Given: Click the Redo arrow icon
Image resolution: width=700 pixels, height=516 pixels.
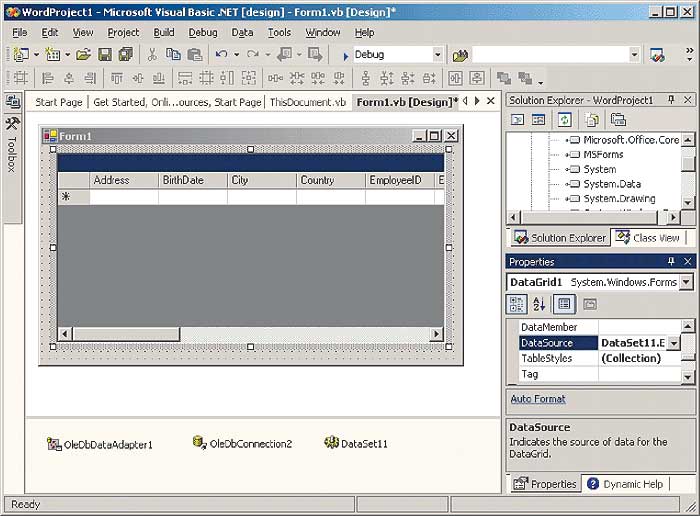Looking at the screenshot, I should [253, 54].
